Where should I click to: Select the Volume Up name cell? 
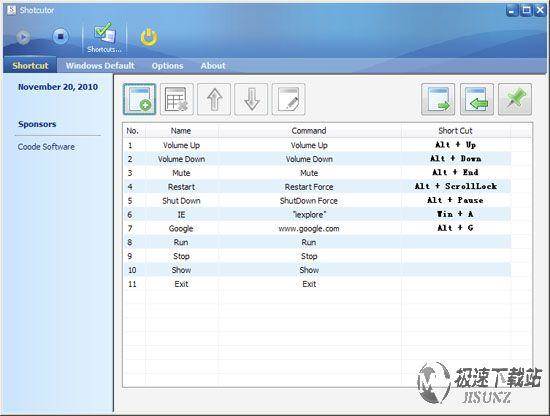pos(181,145)
